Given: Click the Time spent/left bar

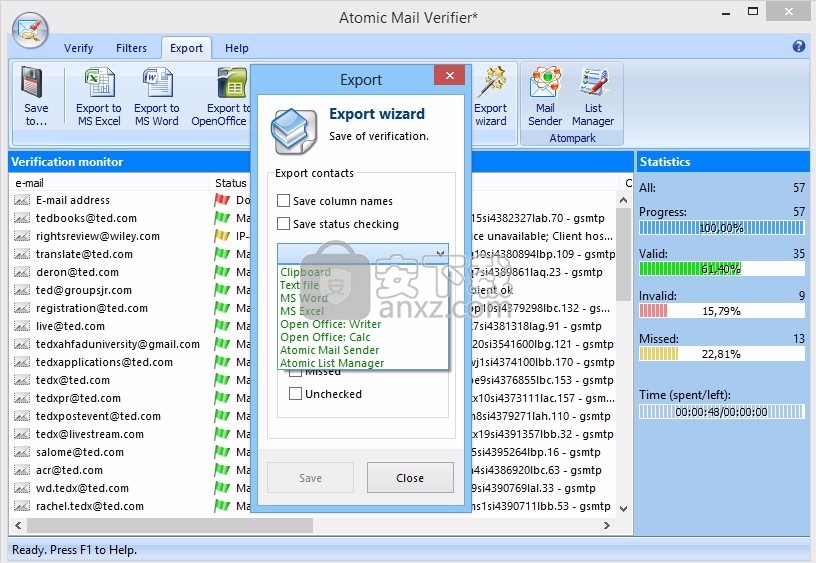Looking at the screenshot, I should [721, 412].
